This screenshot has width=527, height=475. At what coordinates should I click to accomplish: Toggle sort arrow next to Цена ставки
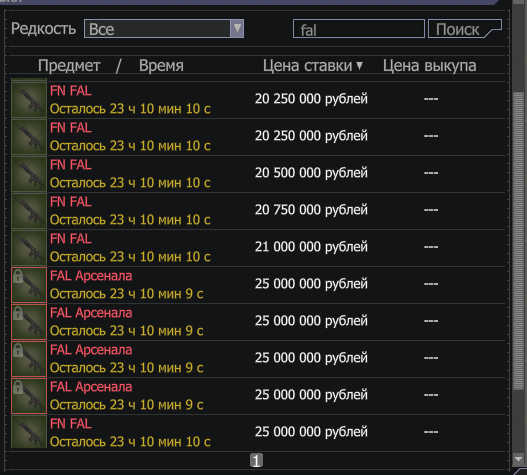[x=360, y=66]
